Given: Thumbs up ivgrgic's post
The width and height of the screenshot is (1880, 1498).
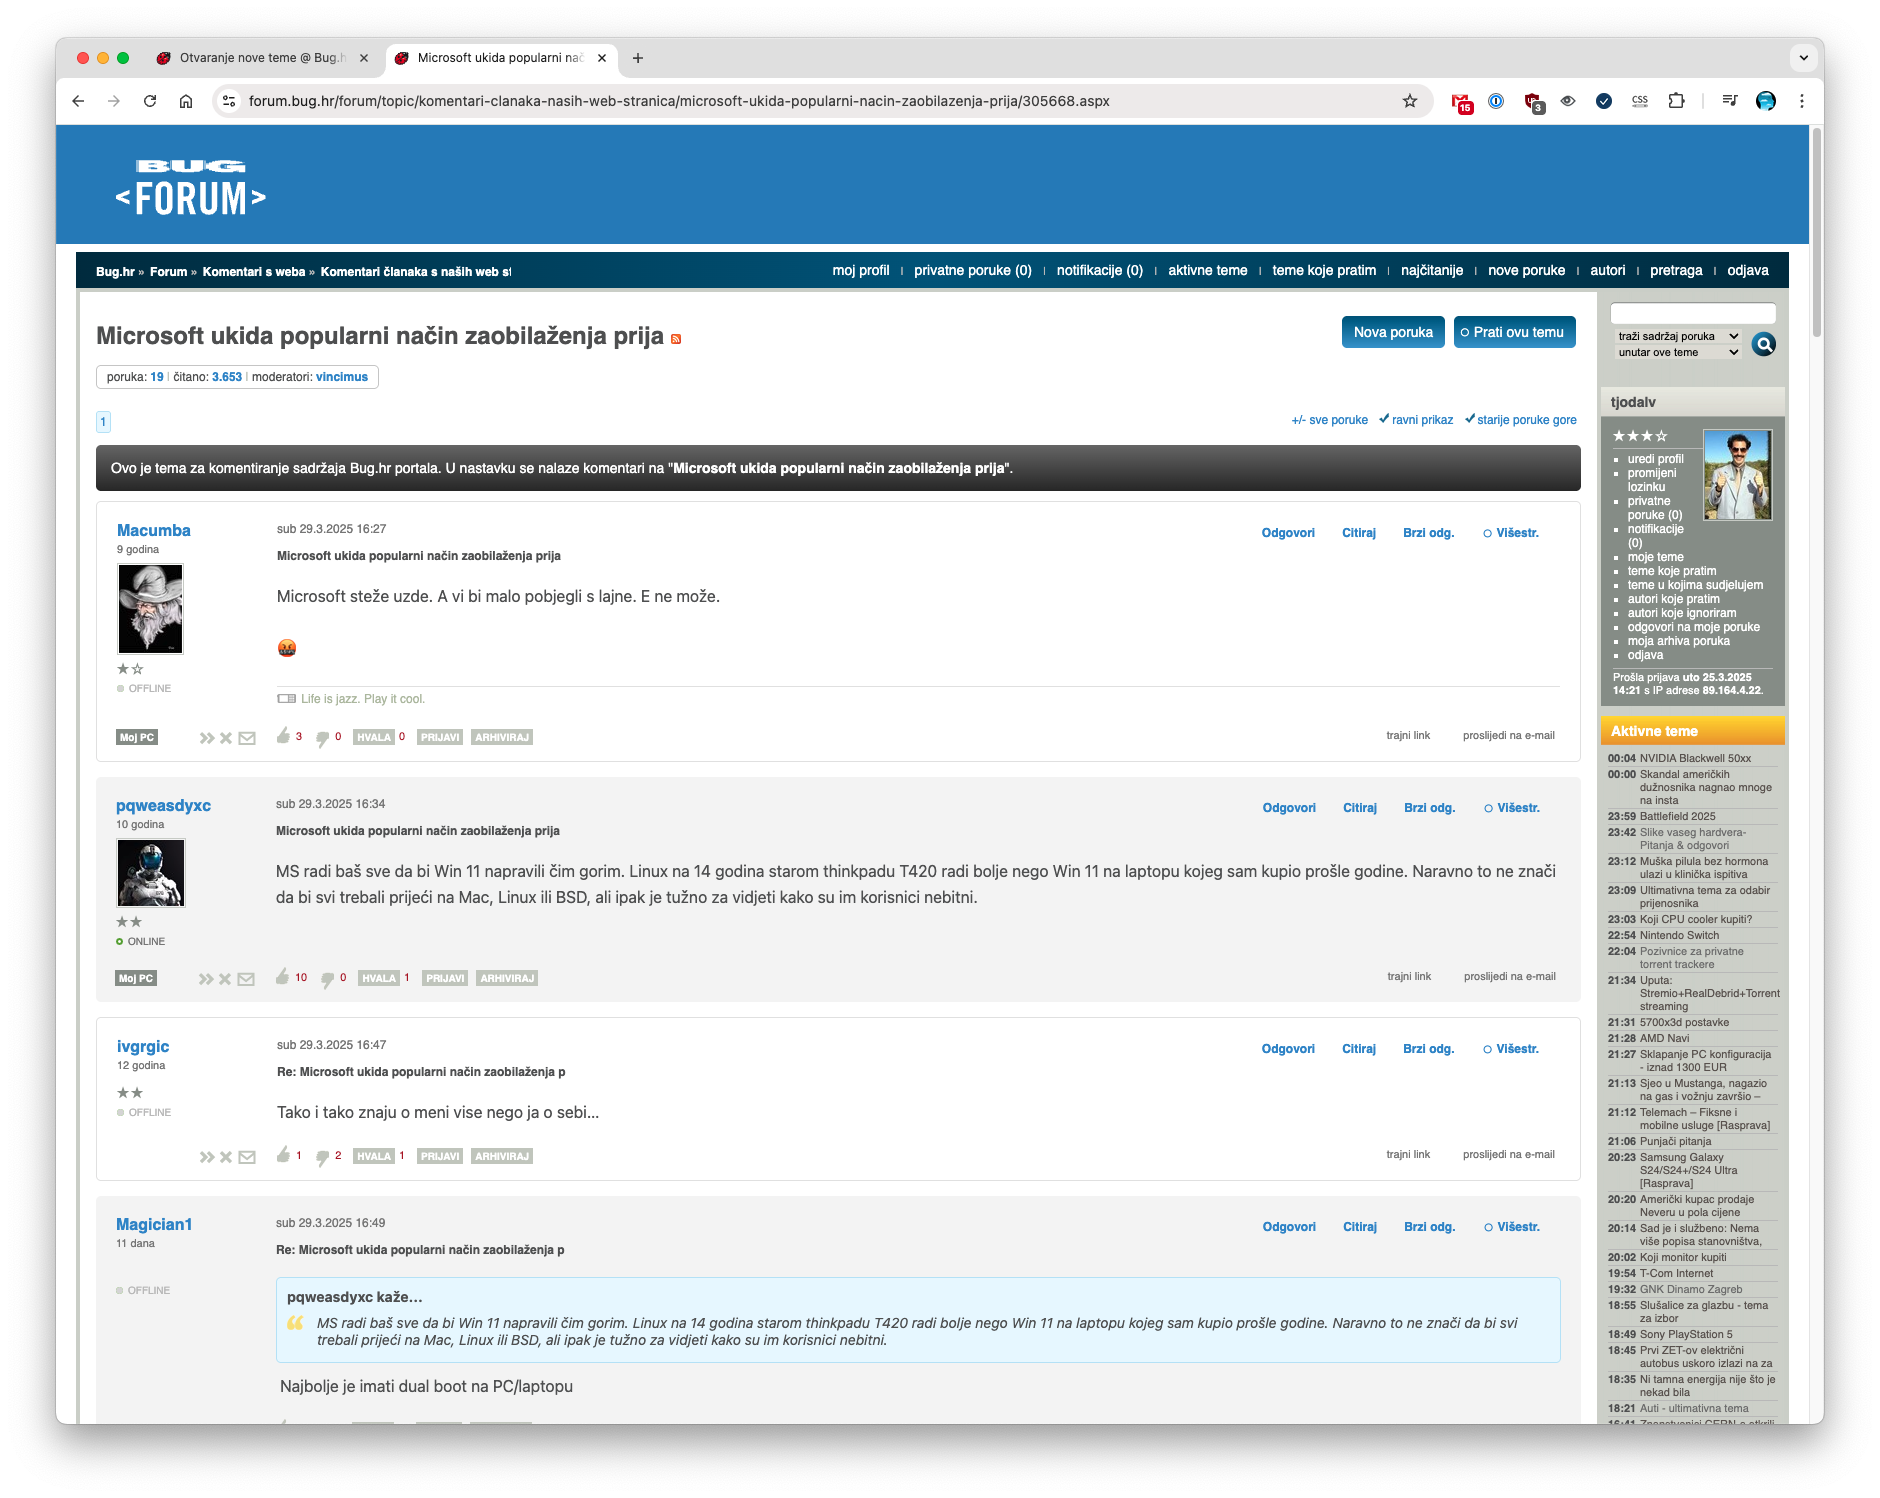Looking at the screenshot, I should [x=283, y=1155].
